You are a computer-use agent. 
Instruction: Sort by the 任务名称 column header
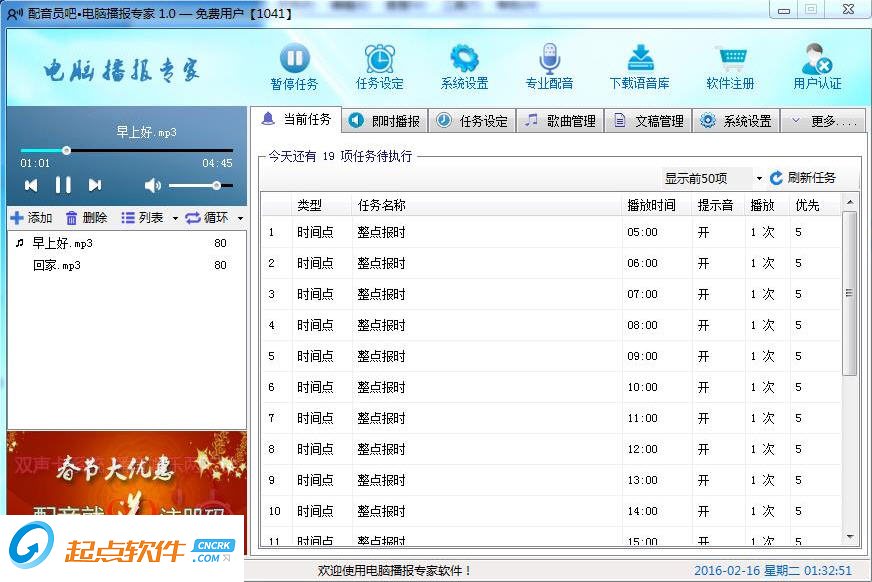(x=487, y=205)
